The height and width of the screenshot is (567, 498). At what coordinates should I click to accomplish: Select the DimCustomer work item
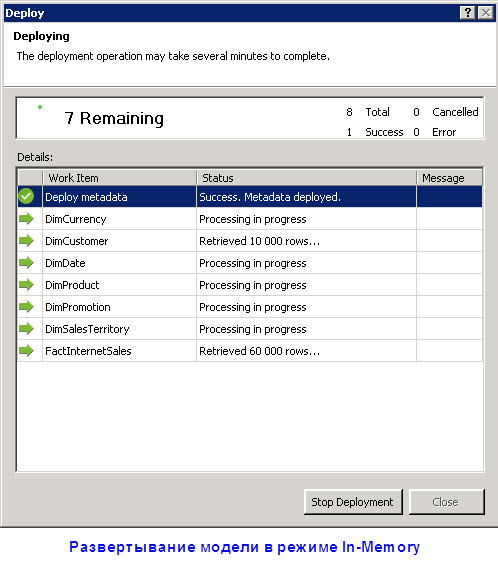[77, 241]
